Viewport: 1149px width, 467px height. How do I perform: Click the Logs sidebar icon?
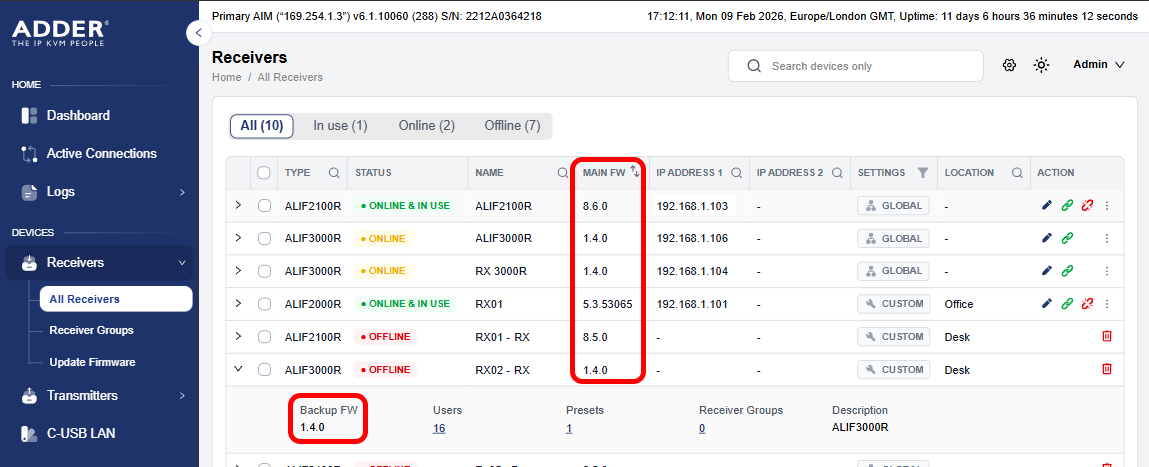[x=29, y=192]
